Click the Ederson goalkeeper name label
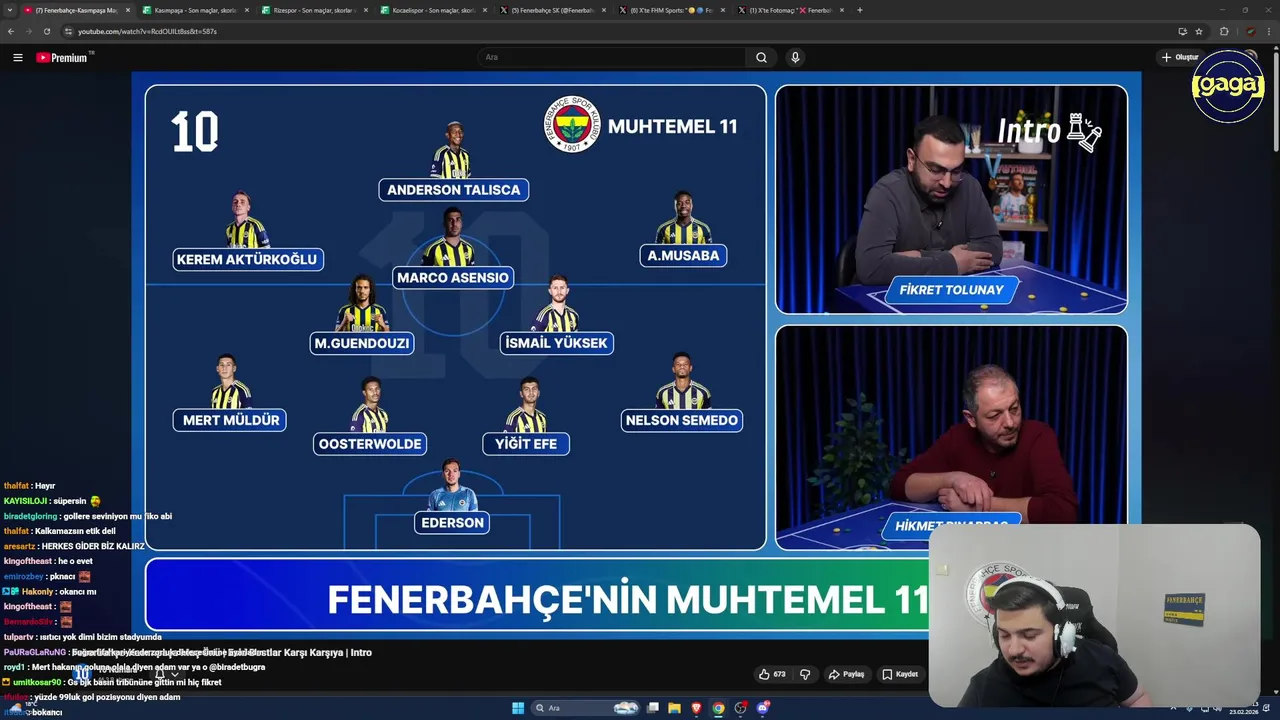Screen dimensions: 1280x720 point(453,522)
